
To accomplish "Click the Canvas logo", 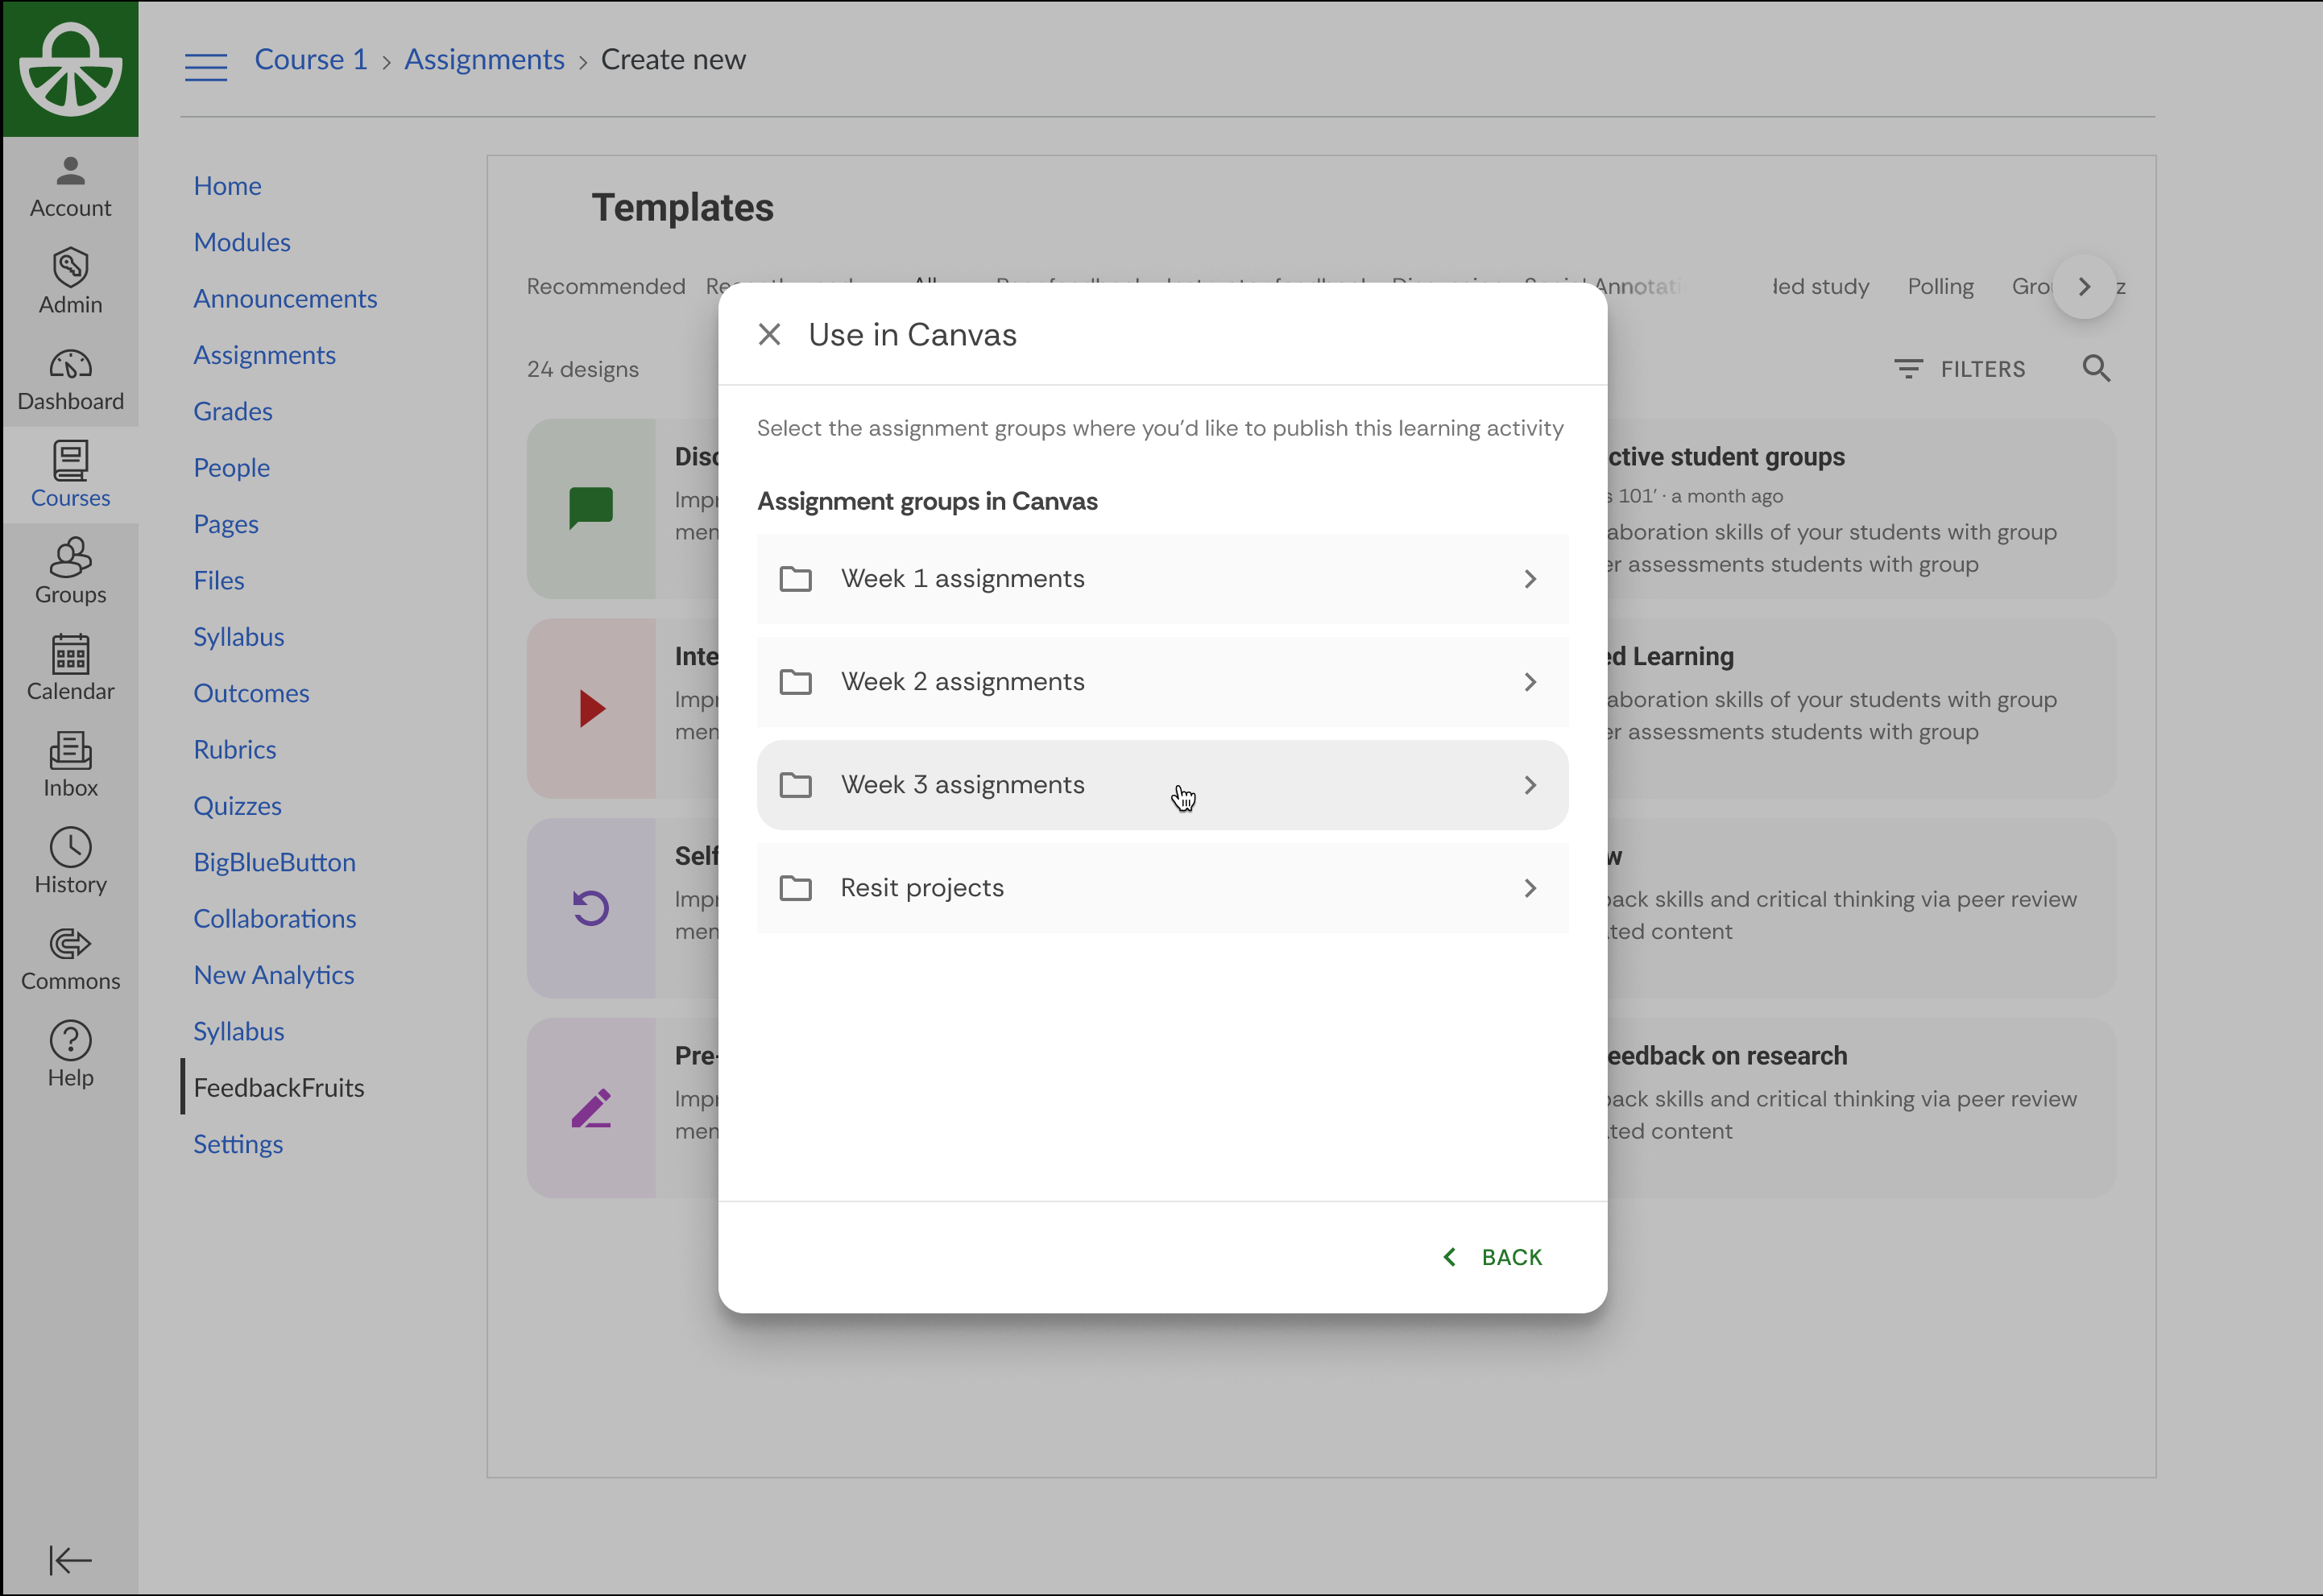I will (70, 69).
